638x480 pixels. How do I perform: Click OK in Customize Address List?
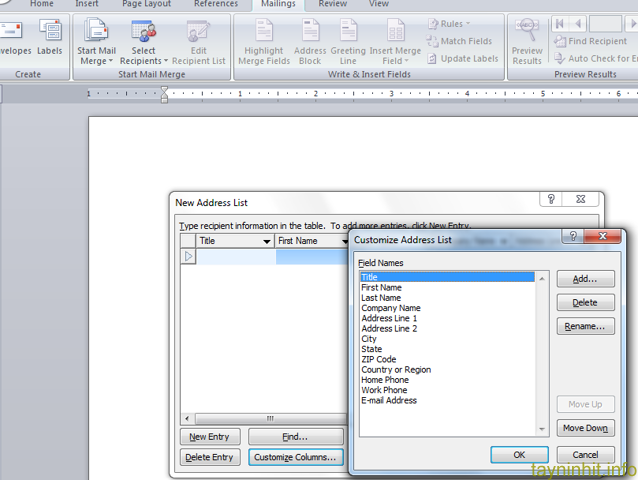519,455
